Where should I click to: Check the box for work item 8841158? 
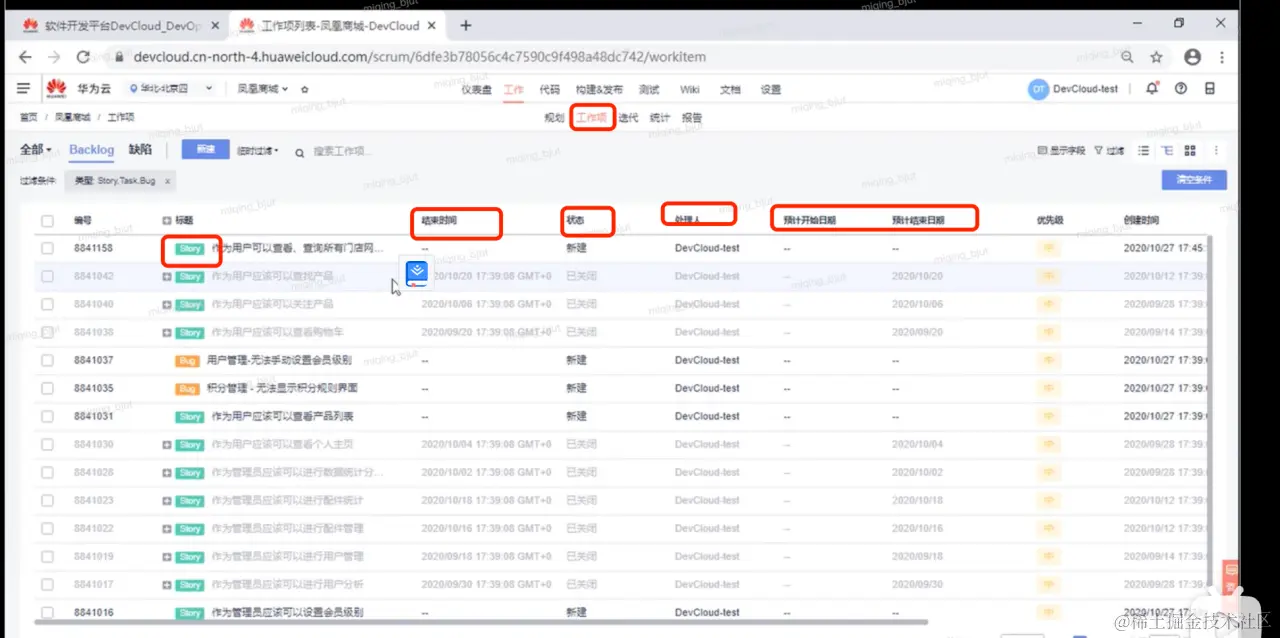pos(47,248)
